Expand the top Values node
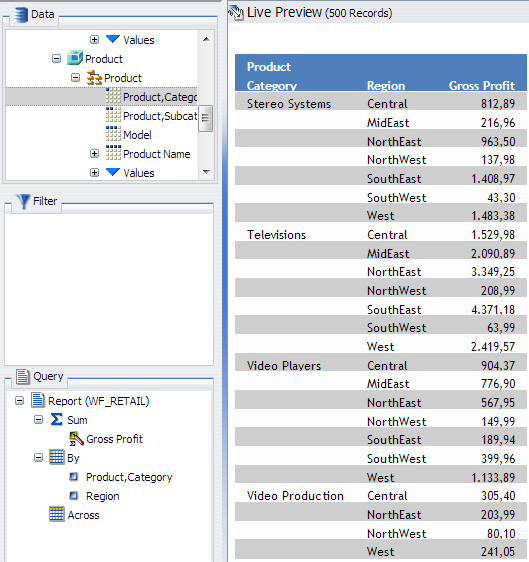Image resolution: width=529 pixels, height=562 pixels. [94, 40]
